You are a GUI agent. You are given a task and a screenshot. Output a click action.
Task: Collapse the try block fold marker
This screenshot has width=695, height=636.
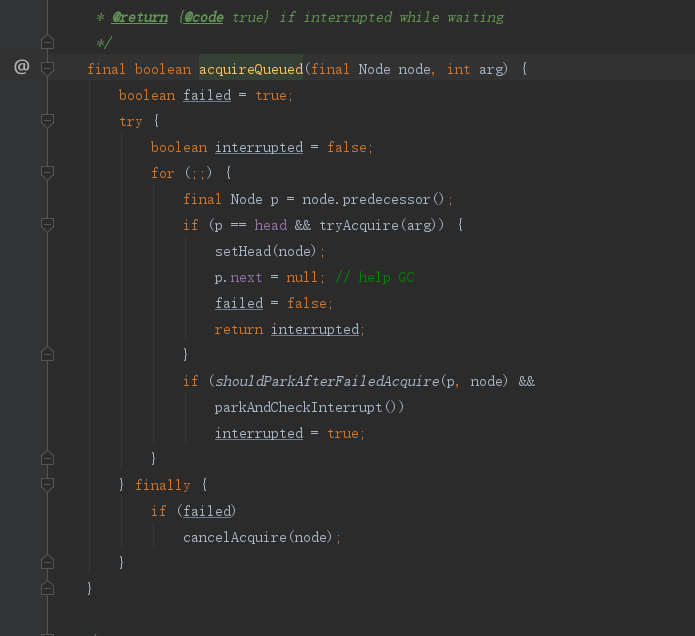coord(47,121)
